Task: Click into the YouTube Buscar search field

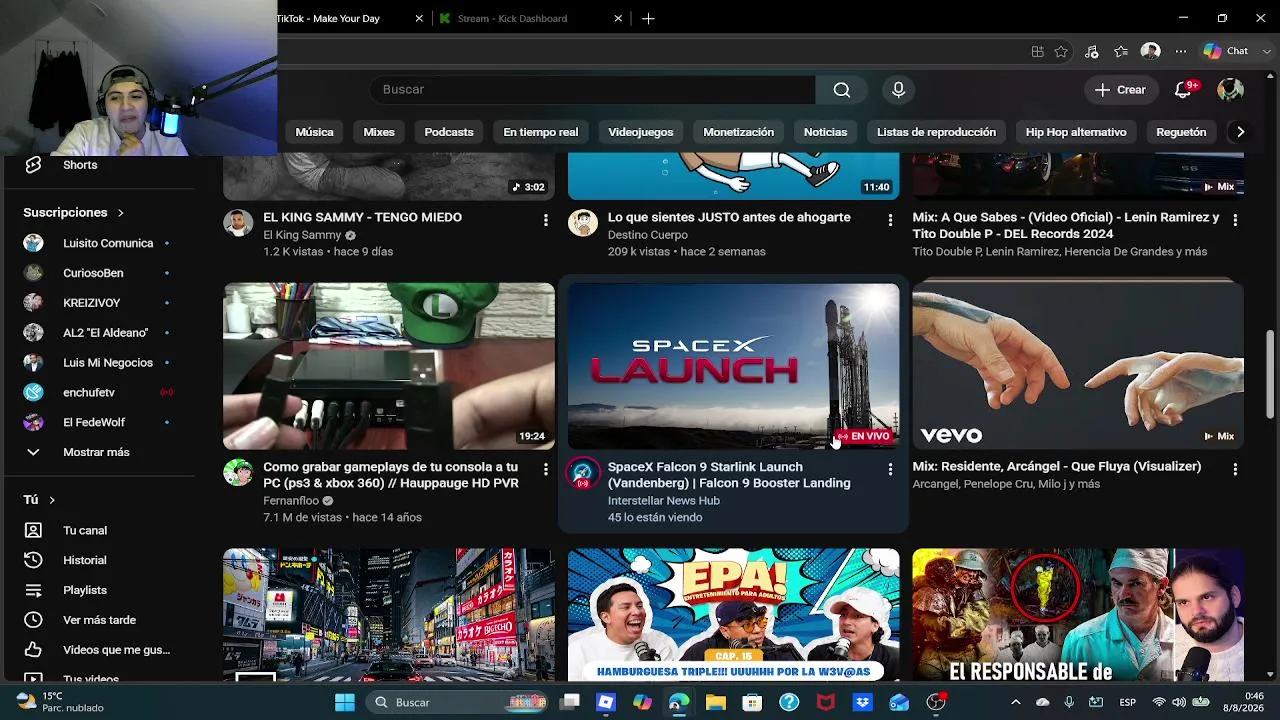Action: click(x=592, y=90)
